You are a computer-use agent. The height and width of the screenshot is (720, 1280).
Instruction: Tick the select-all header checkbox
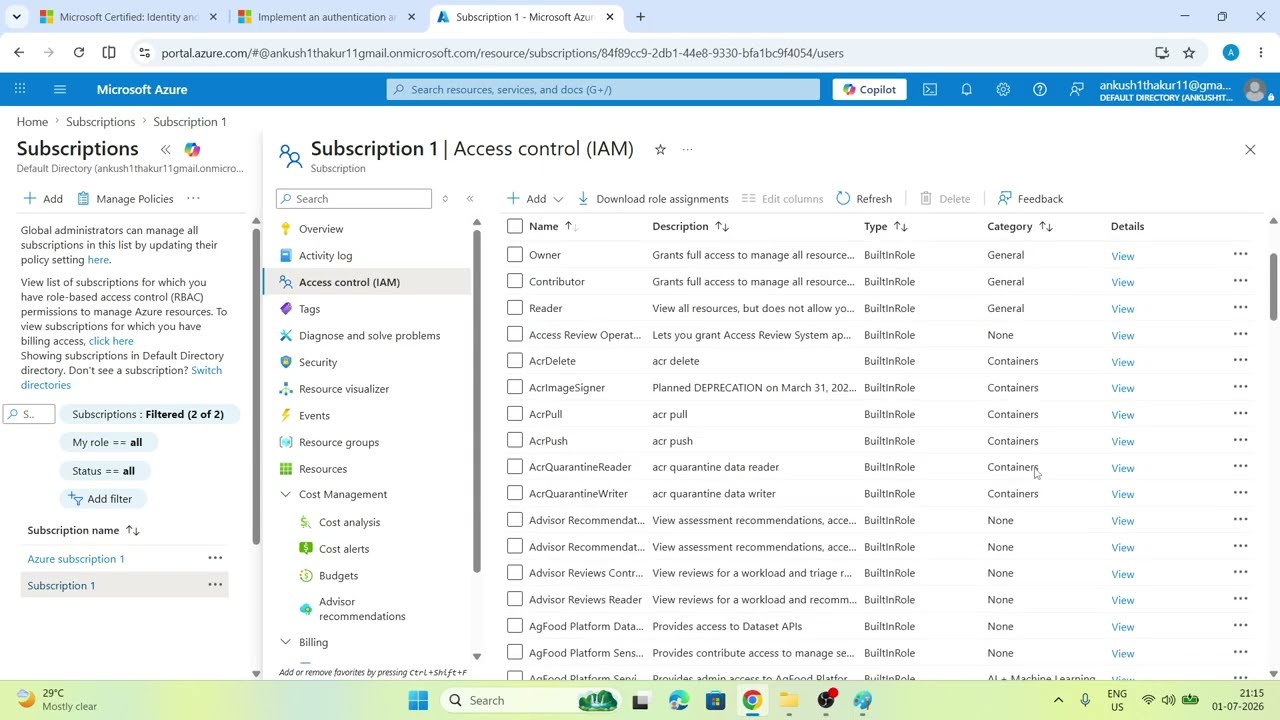[515, 226]
